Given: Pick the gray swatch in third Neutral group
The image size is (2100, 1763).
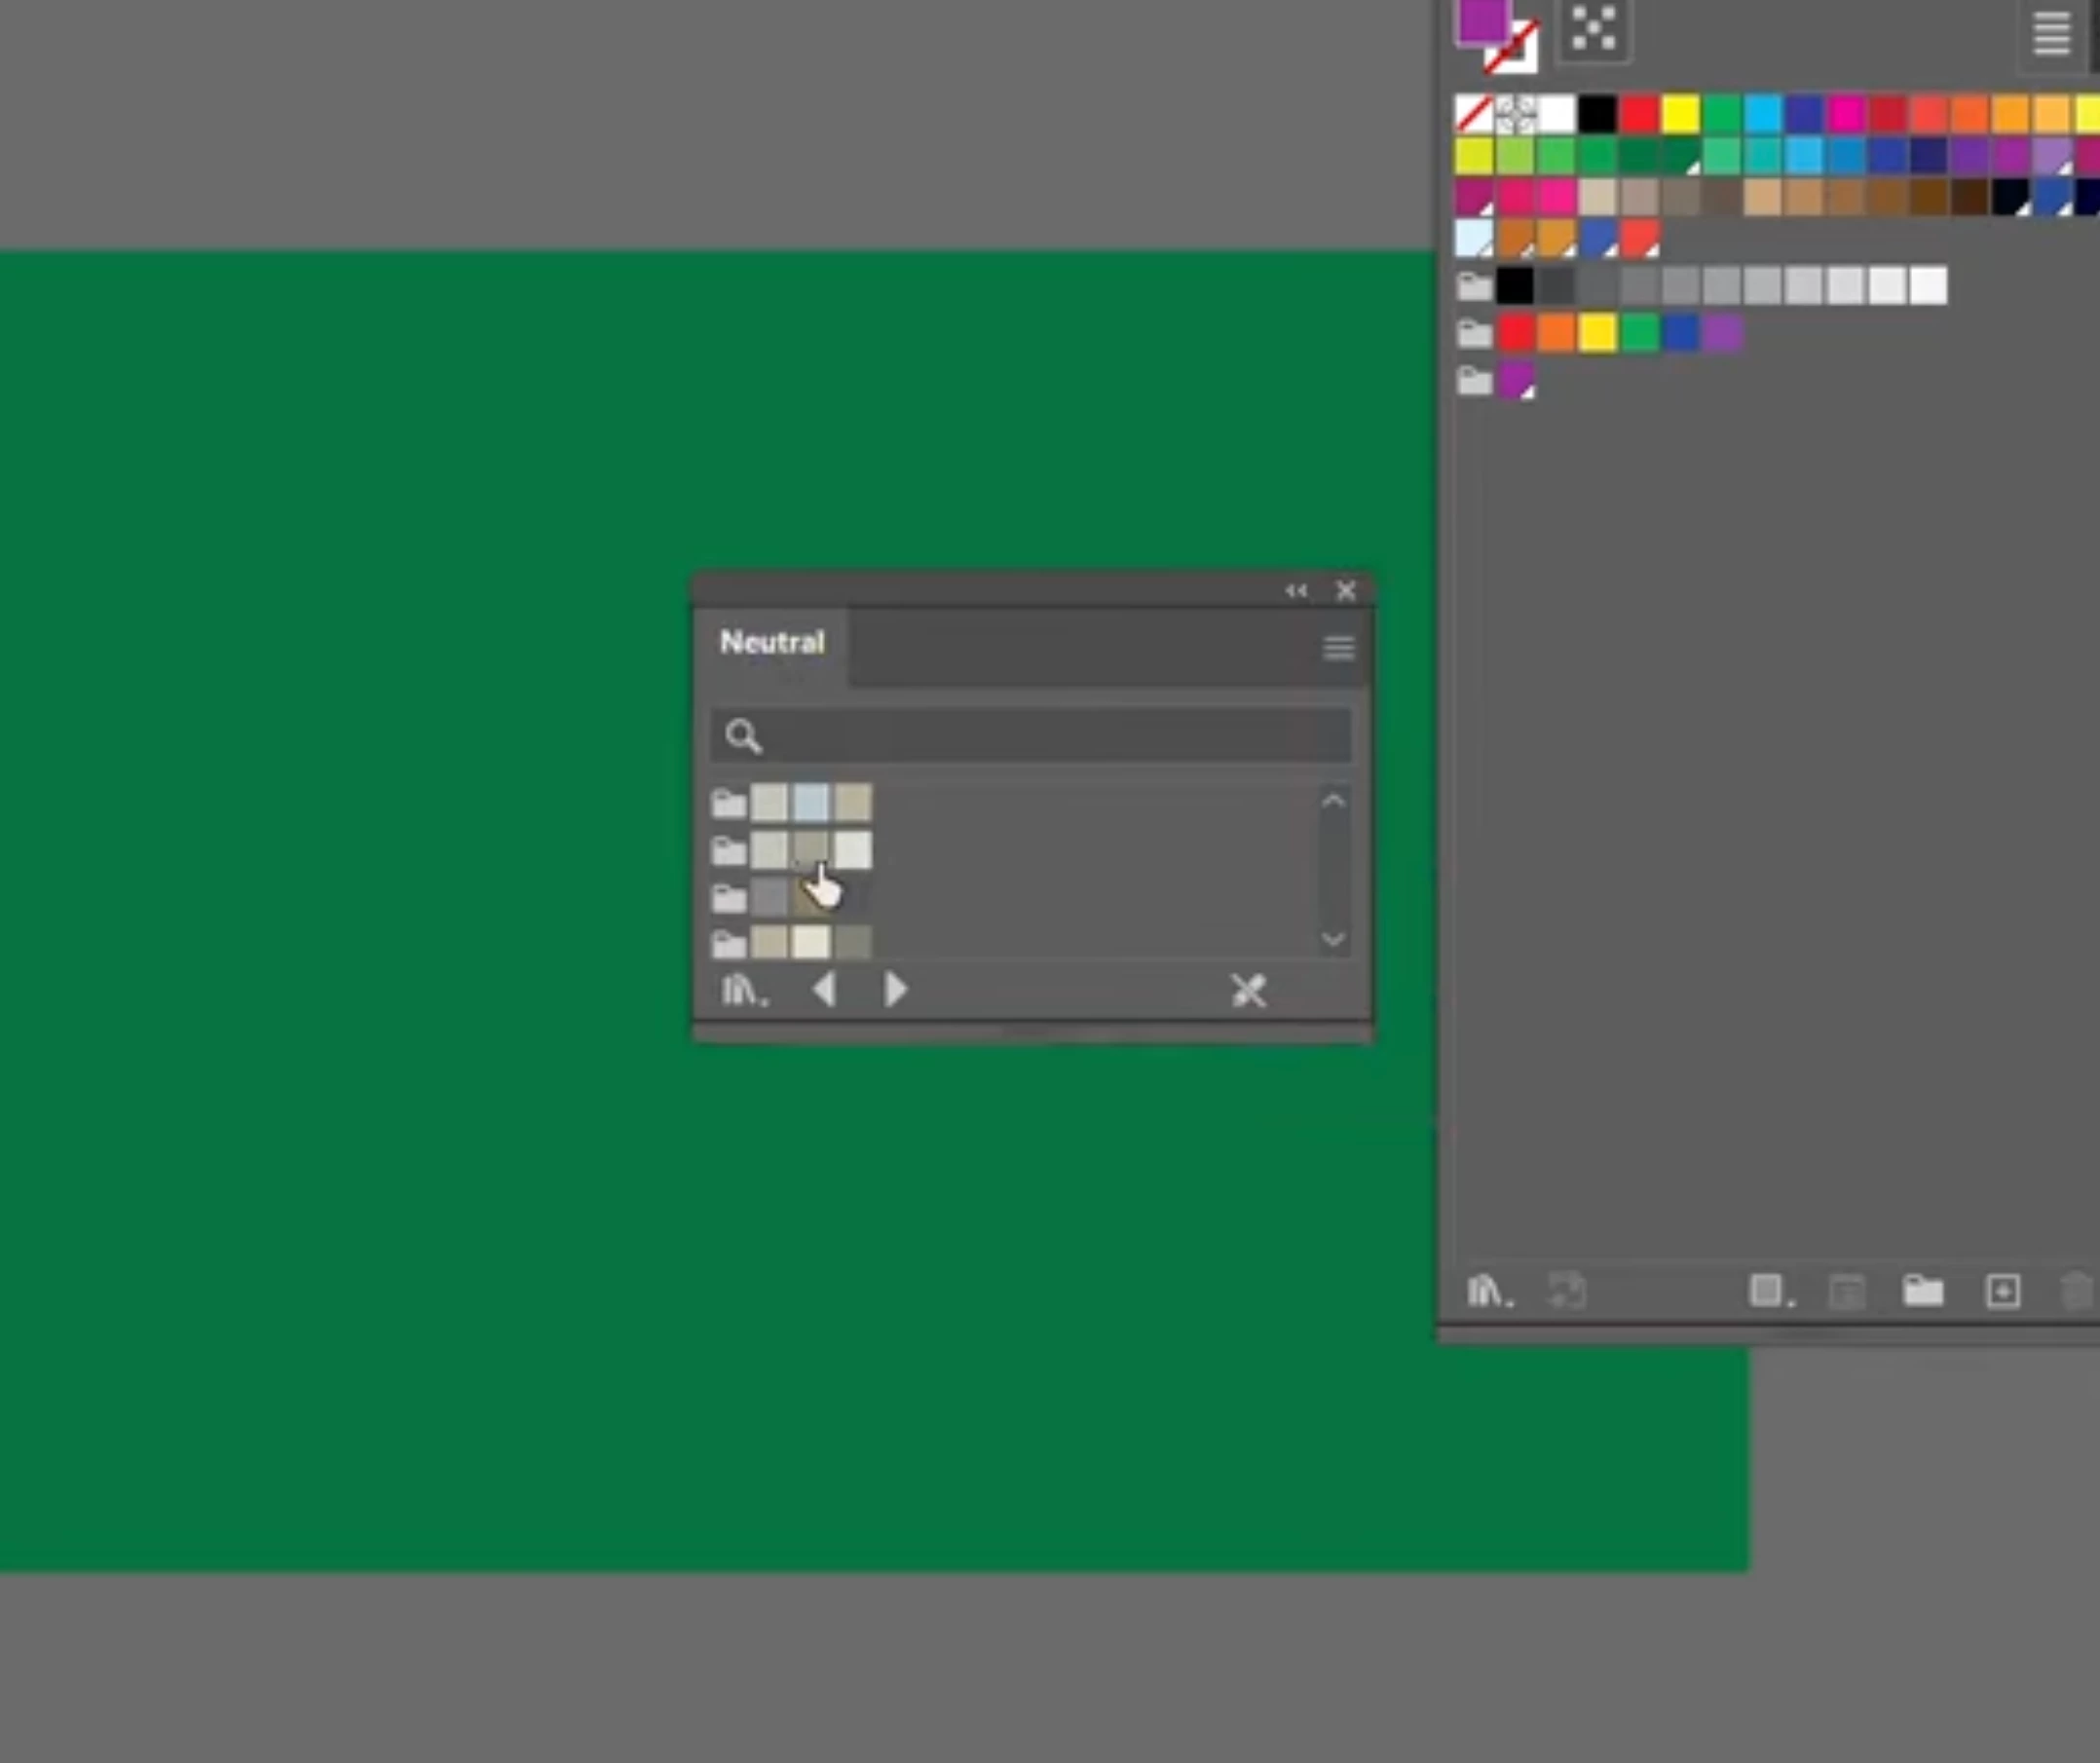Looking at the screenshot, I should (x=769, y=898).
